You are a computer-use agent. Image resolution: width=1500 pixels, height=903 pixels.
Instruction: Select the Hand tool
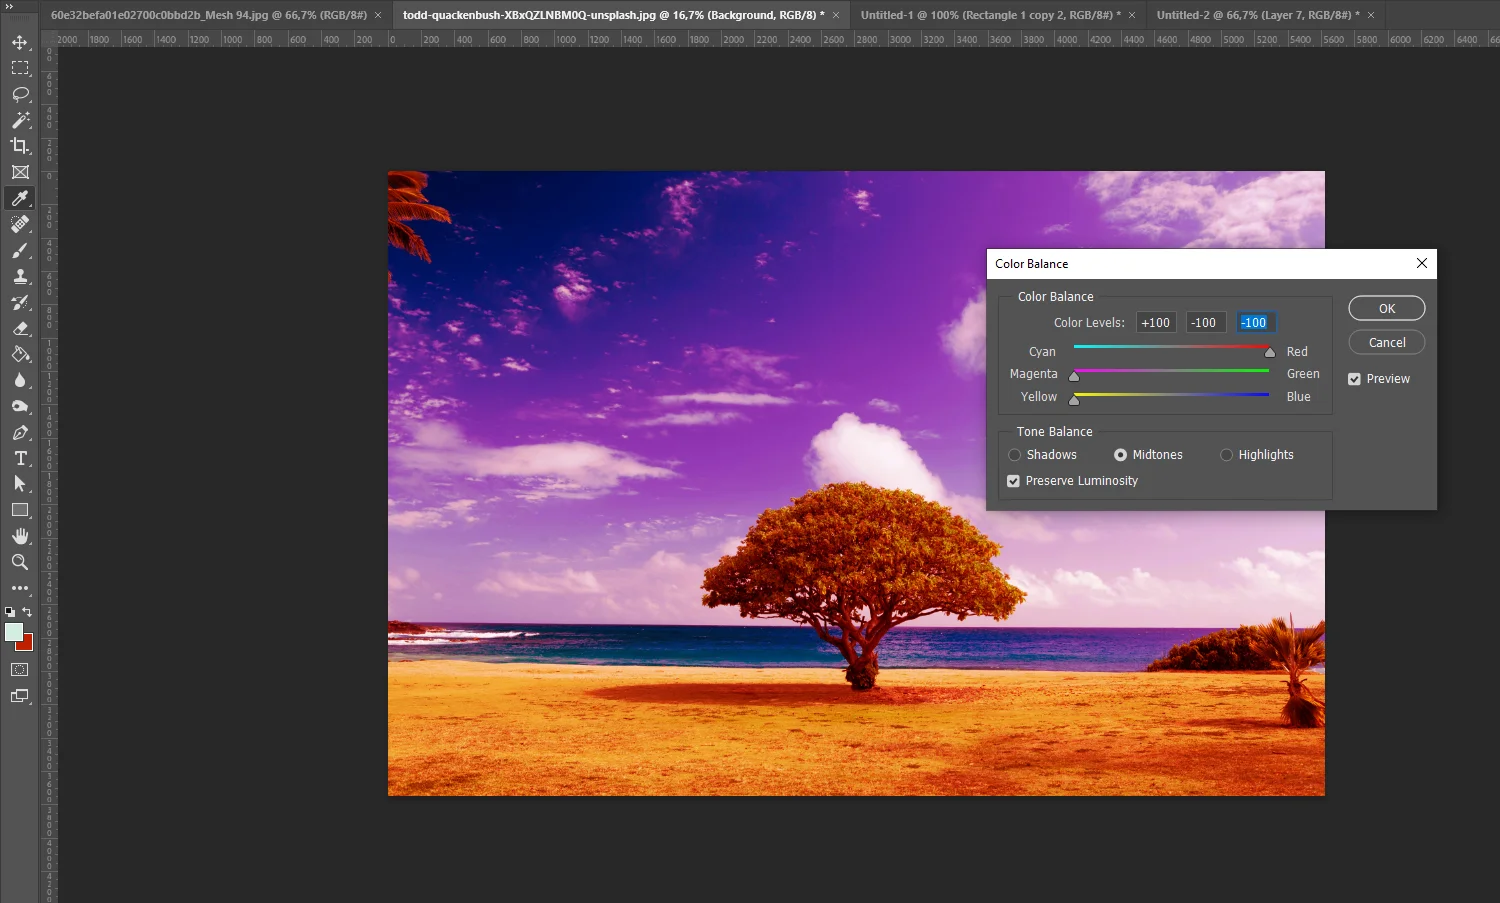(20, 536)
